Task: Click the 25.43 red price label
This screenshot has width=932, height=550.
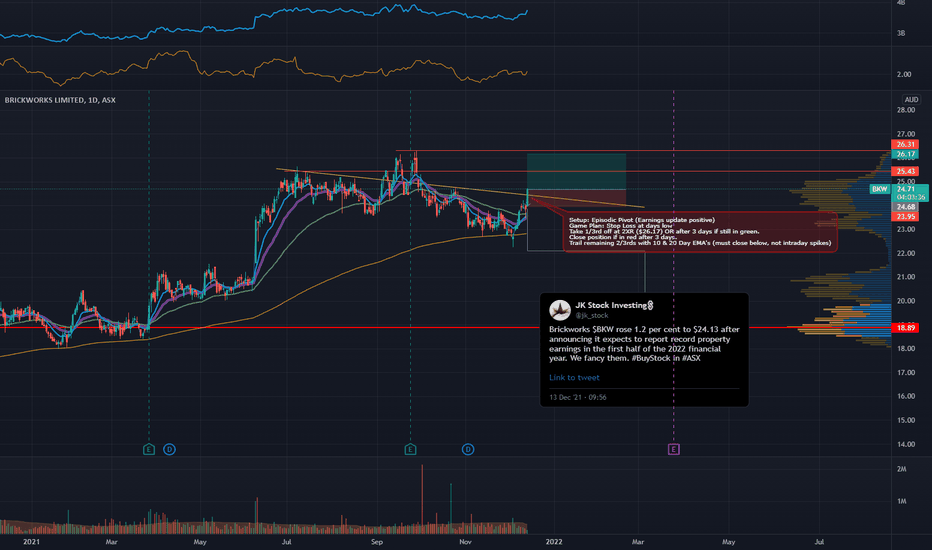Action: click(x=905, y=171)
